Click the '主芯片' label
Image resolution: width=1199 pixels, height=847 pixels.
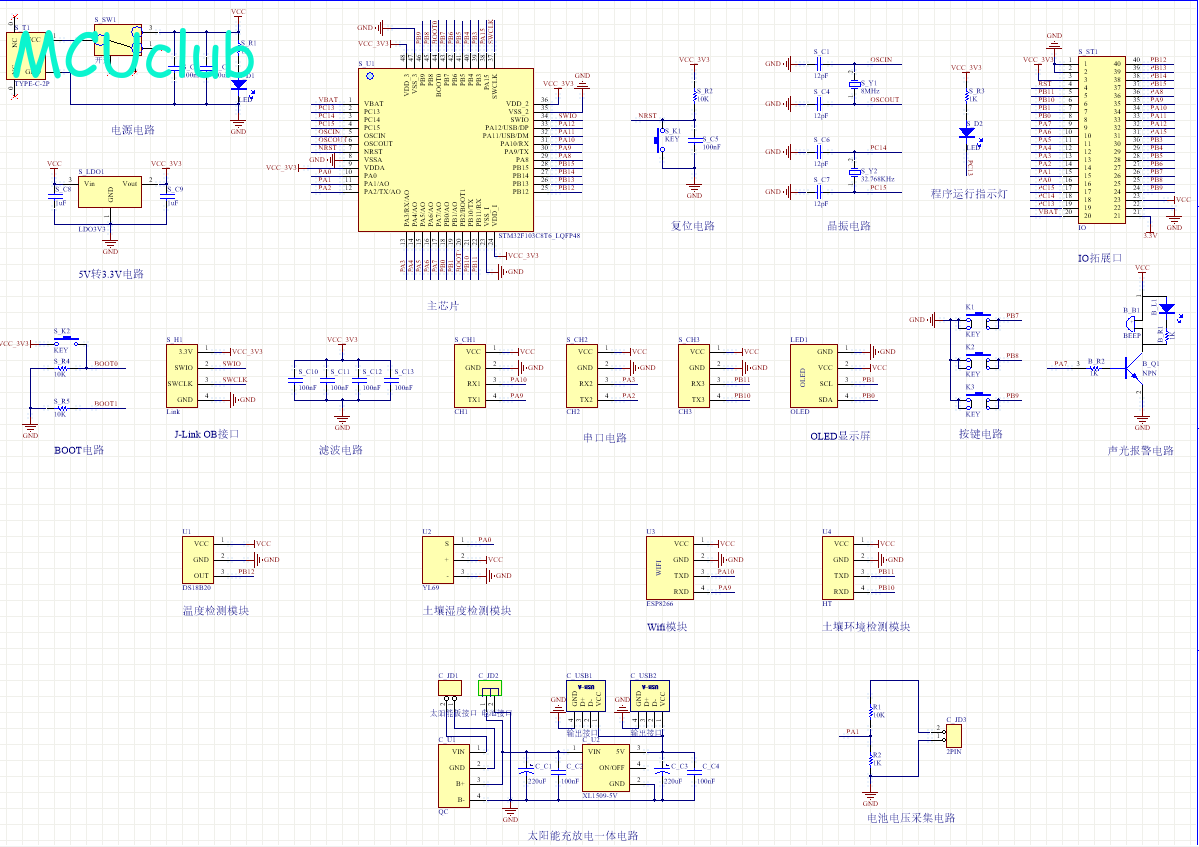[443, 306]
